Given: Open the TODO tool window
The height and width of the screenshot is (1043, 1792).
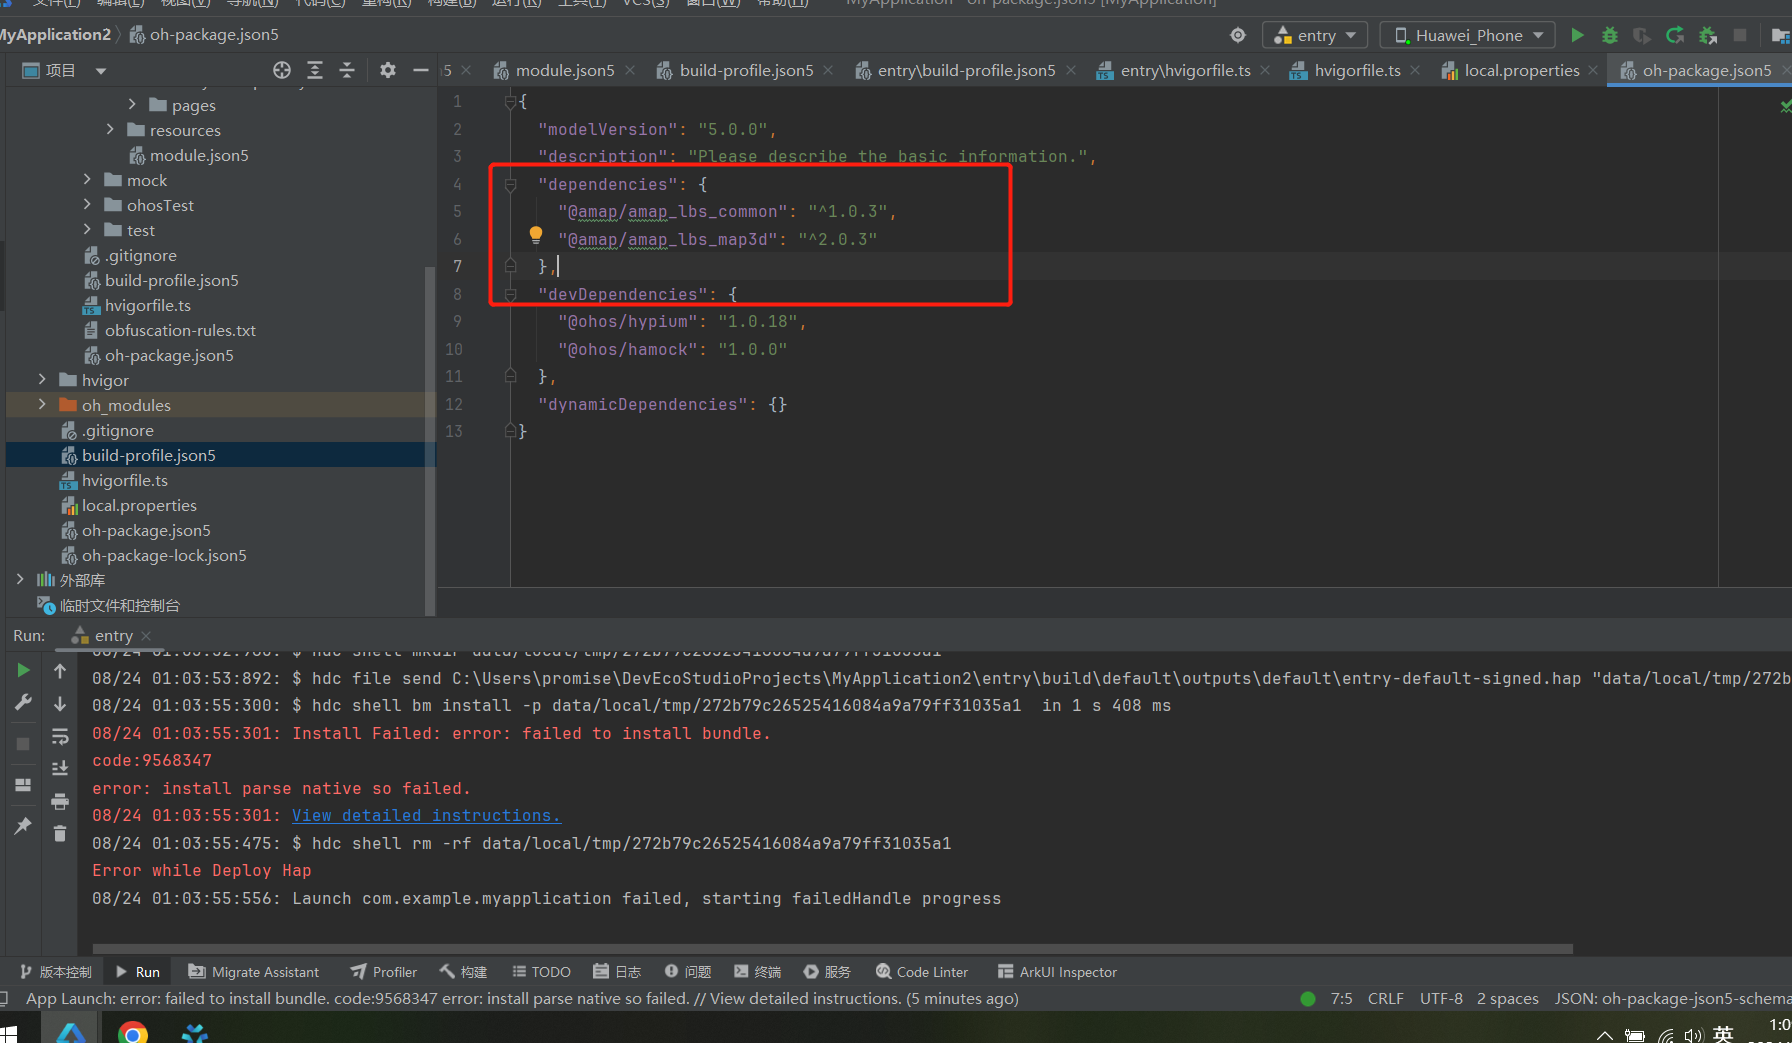Looking at the screenshot, I should [541, 972].
